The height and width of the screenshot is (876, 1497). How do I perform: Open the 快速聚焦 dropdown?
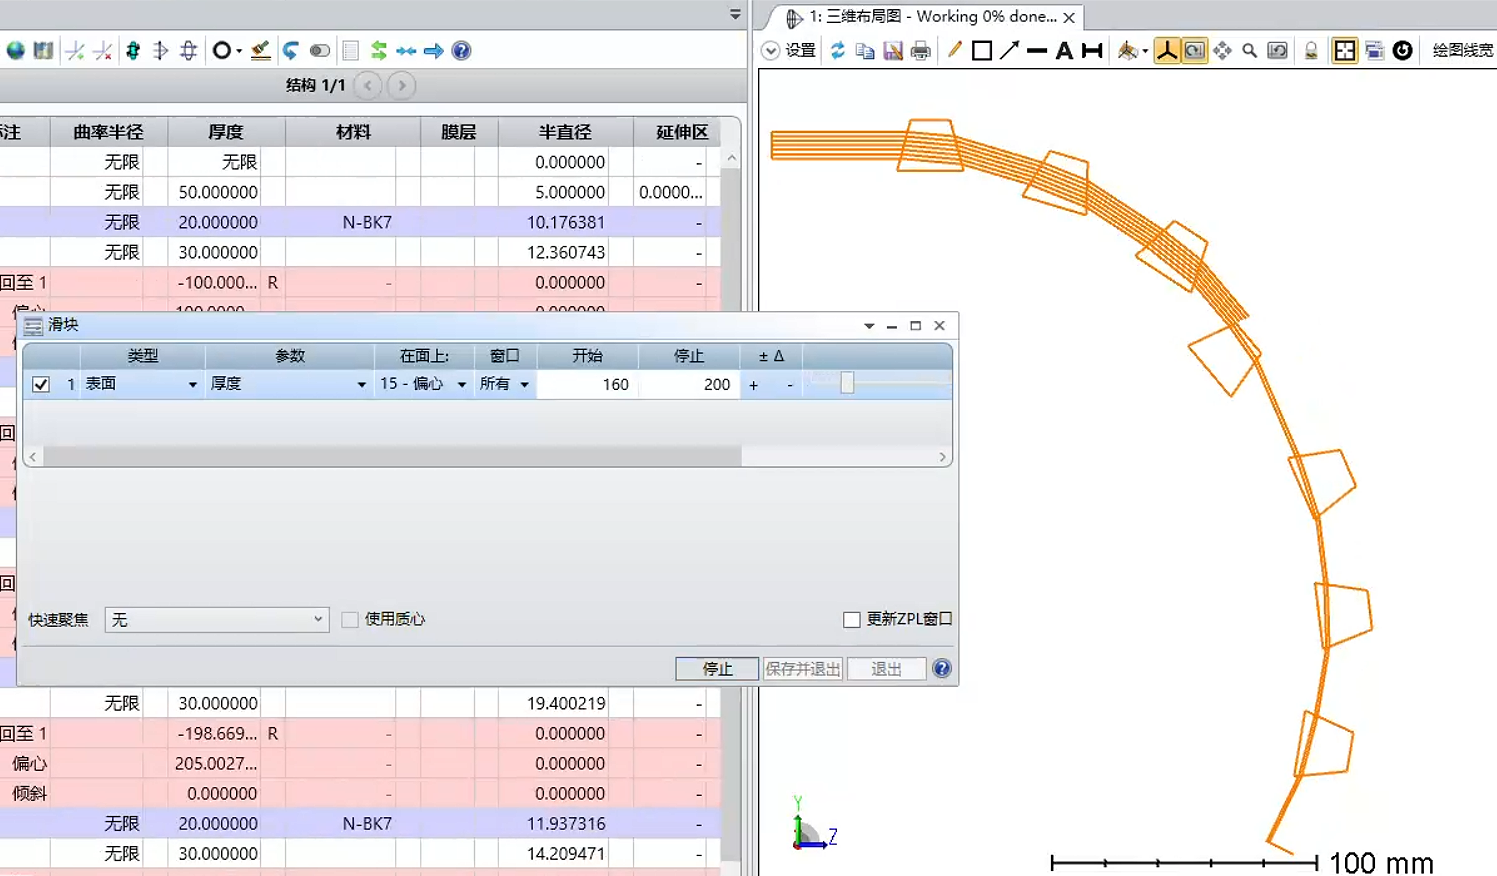[x=217, y=620]
